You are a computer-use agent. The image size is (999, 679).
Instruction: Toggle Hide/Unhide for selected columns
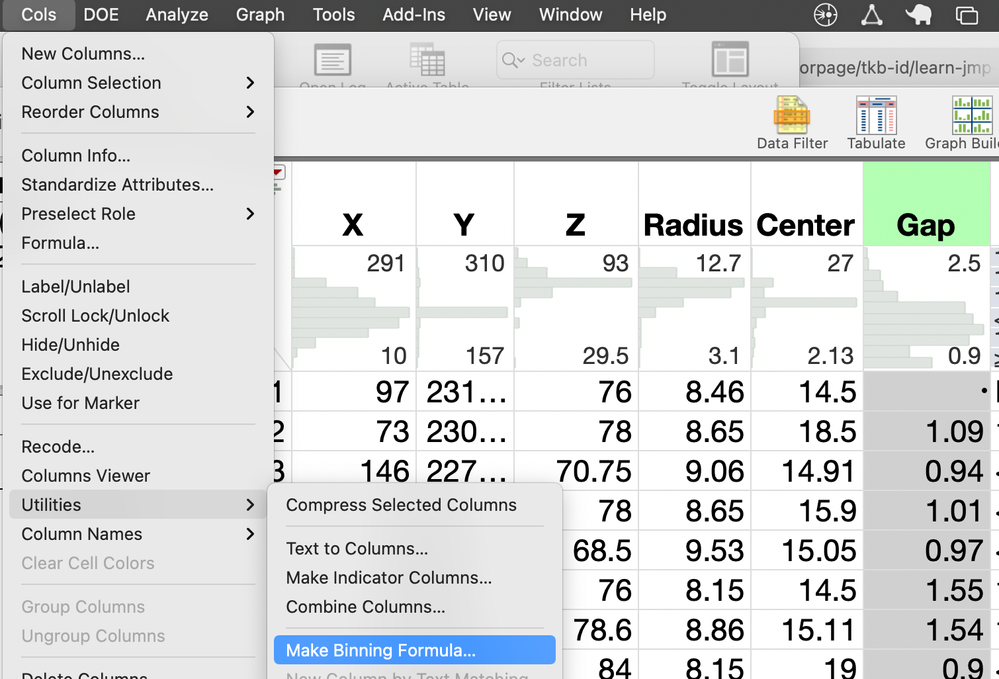70,345
